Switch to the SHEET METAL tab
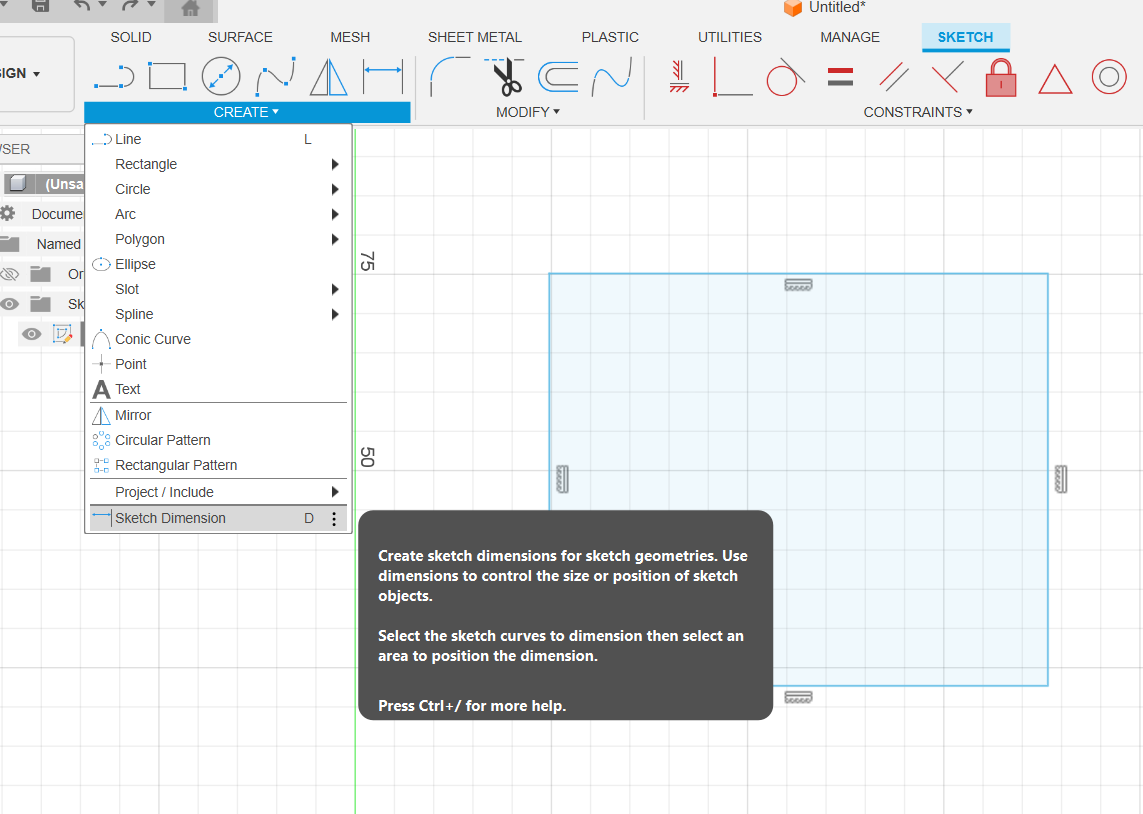Image resolution: width=1143 pixels, height=814 pixels. click(x=475, y=37)
